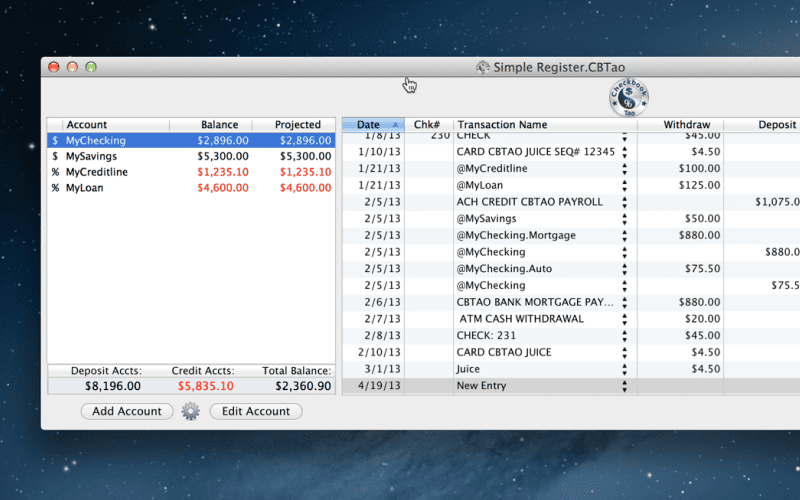Click the % icon beside MyCreditline
Viewport: 800px width, 500px height.
[55, 172]
